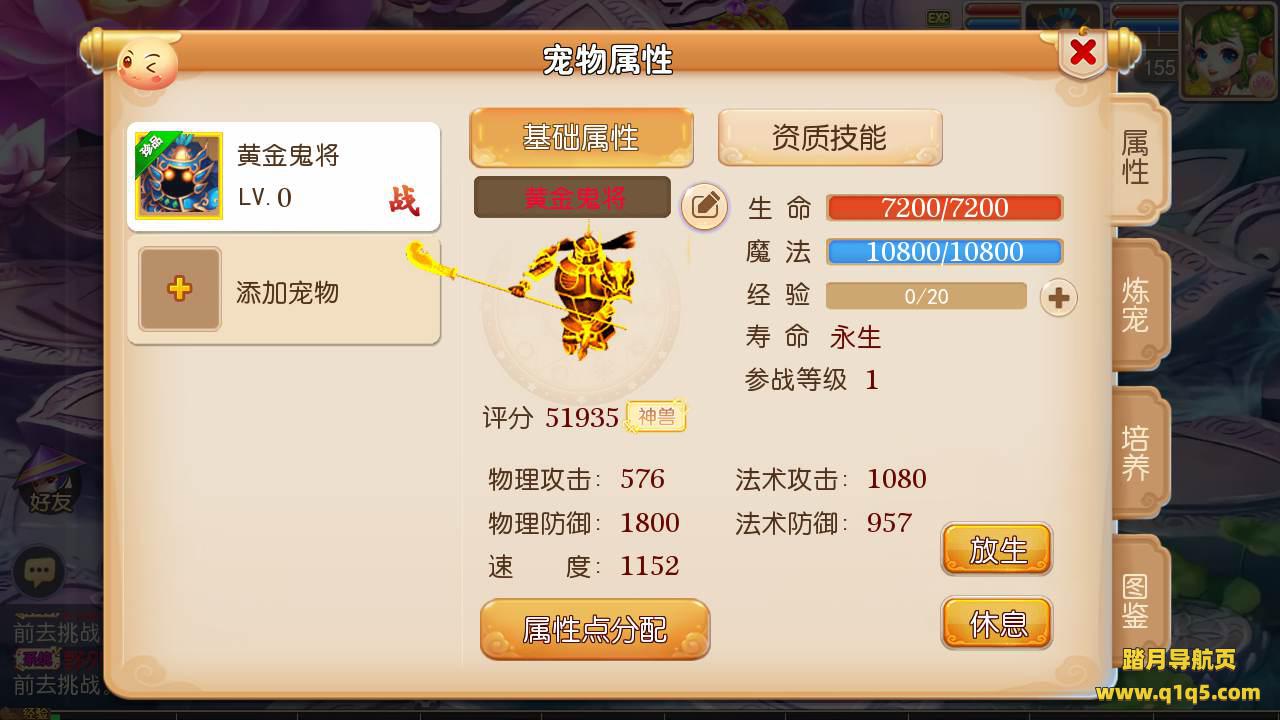Select the 黄金鬼将 pet portrait thumbnail

pos(179,176)
